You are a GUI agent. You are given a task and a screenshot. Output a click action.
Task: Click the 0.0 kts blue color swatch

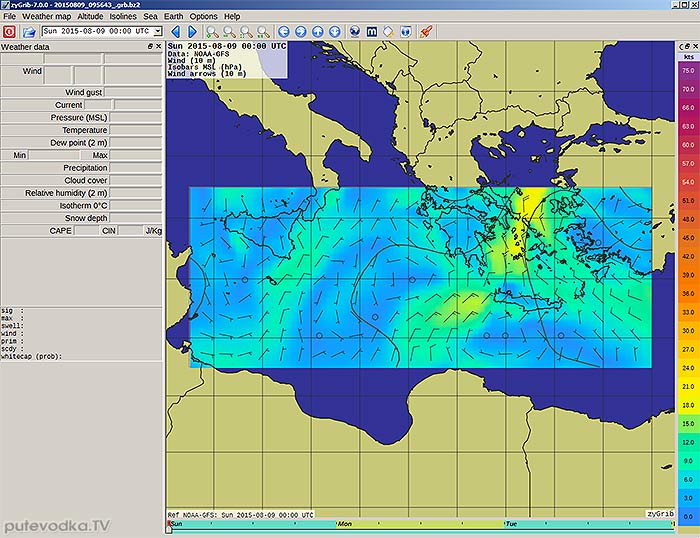(688, 517)
